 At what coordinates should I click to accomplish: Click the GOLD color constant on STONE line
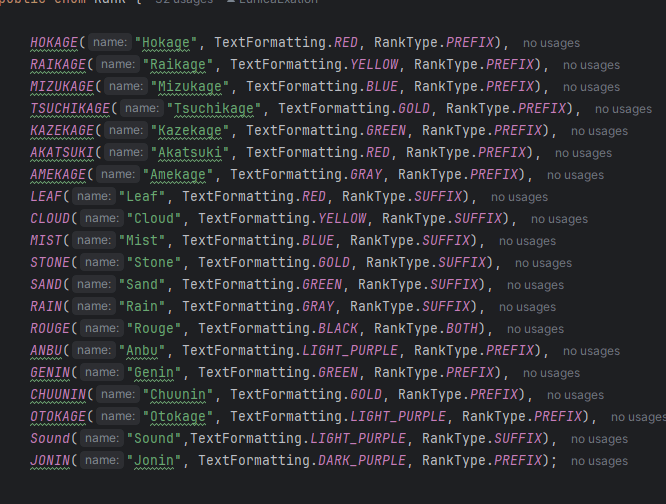[333, 262]
